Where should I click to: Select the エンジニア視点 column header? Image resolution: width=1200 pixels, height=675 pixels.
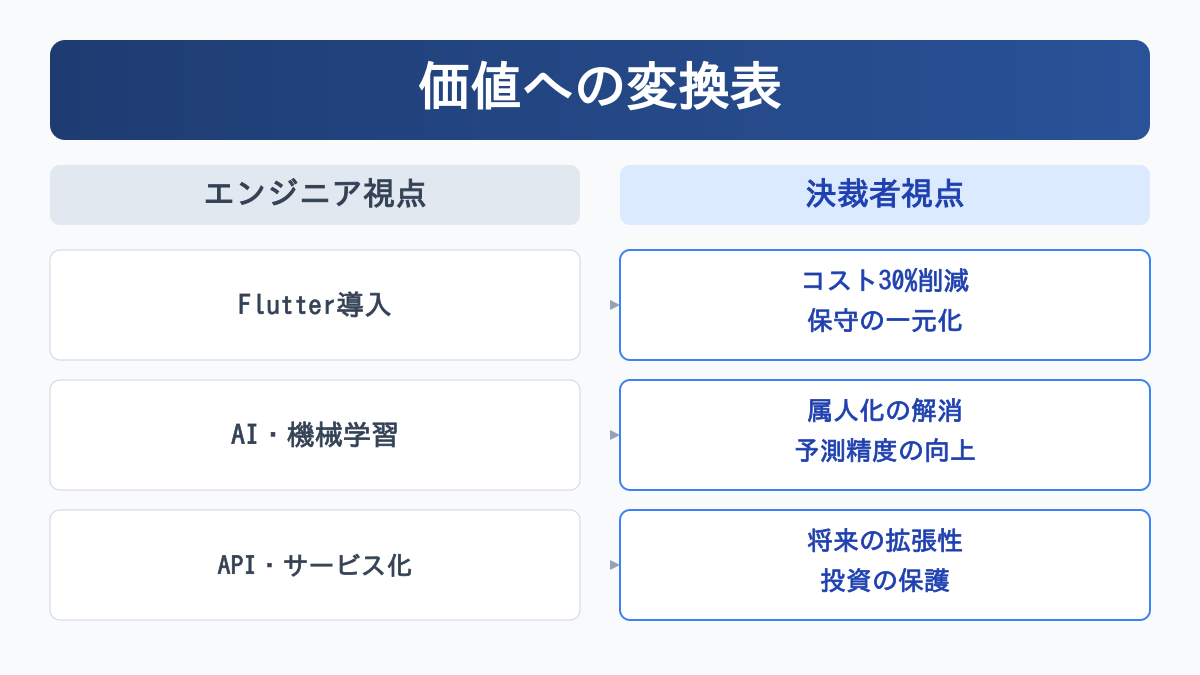[315, 195]
